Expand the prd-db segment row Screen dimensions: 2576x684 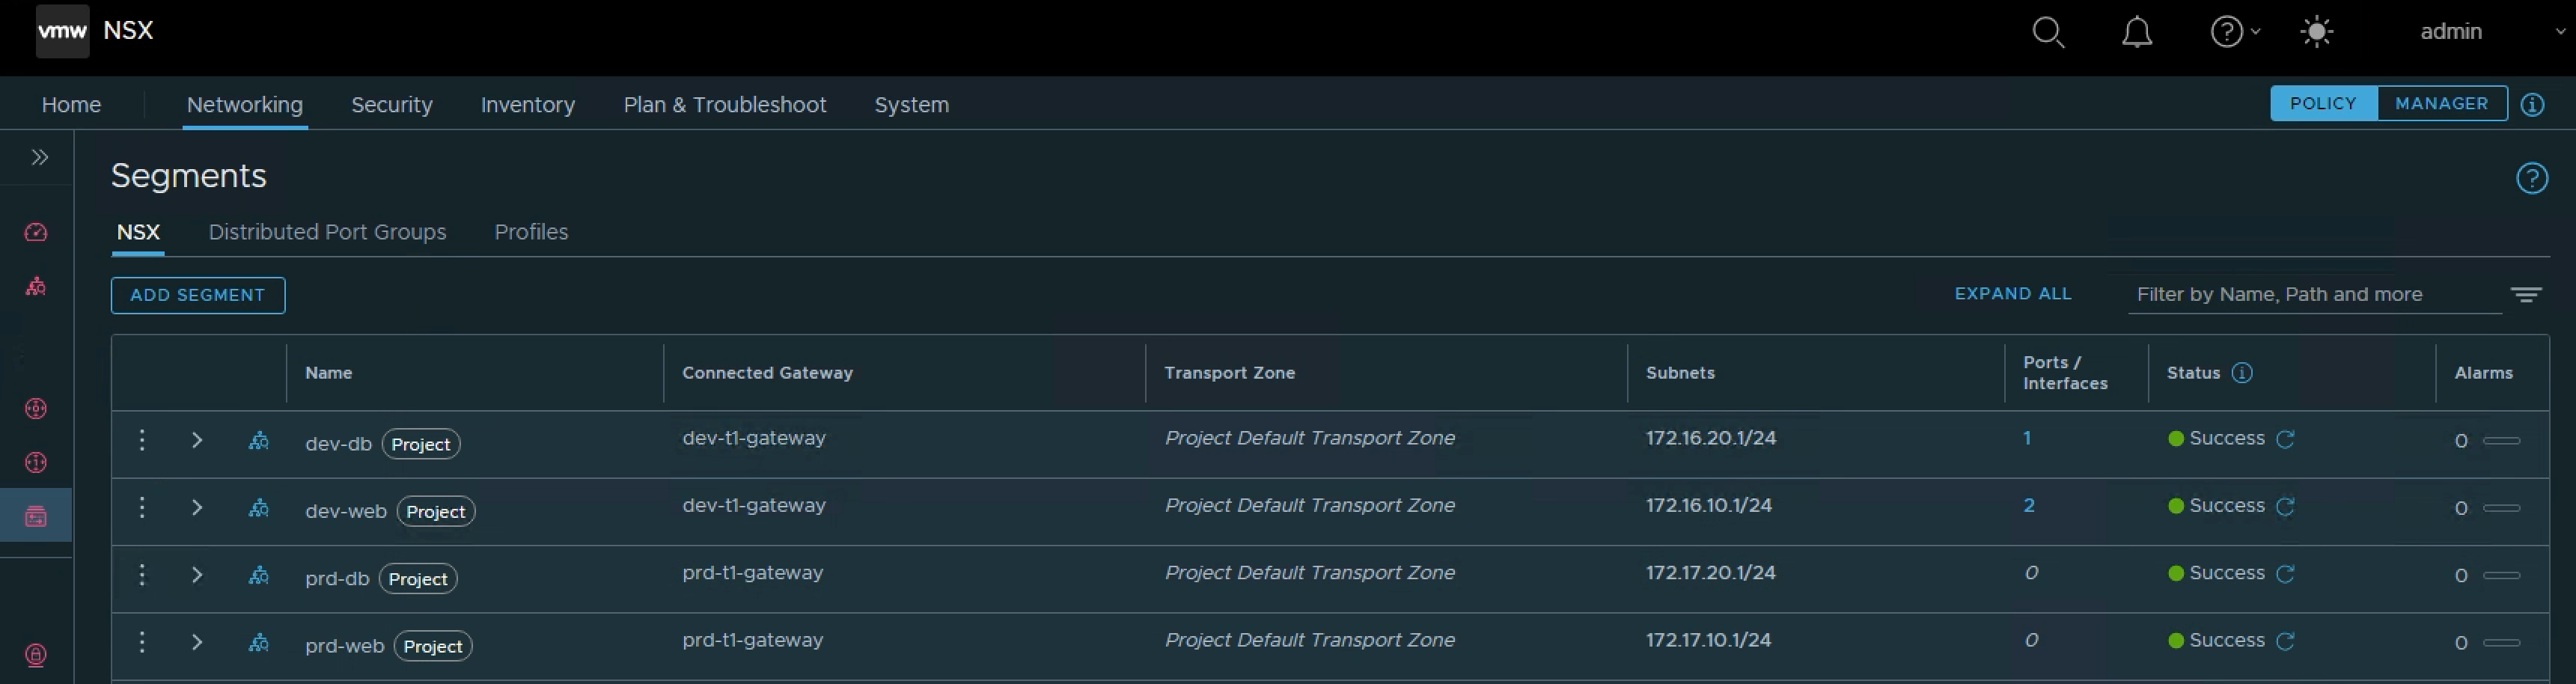point(197,574)
